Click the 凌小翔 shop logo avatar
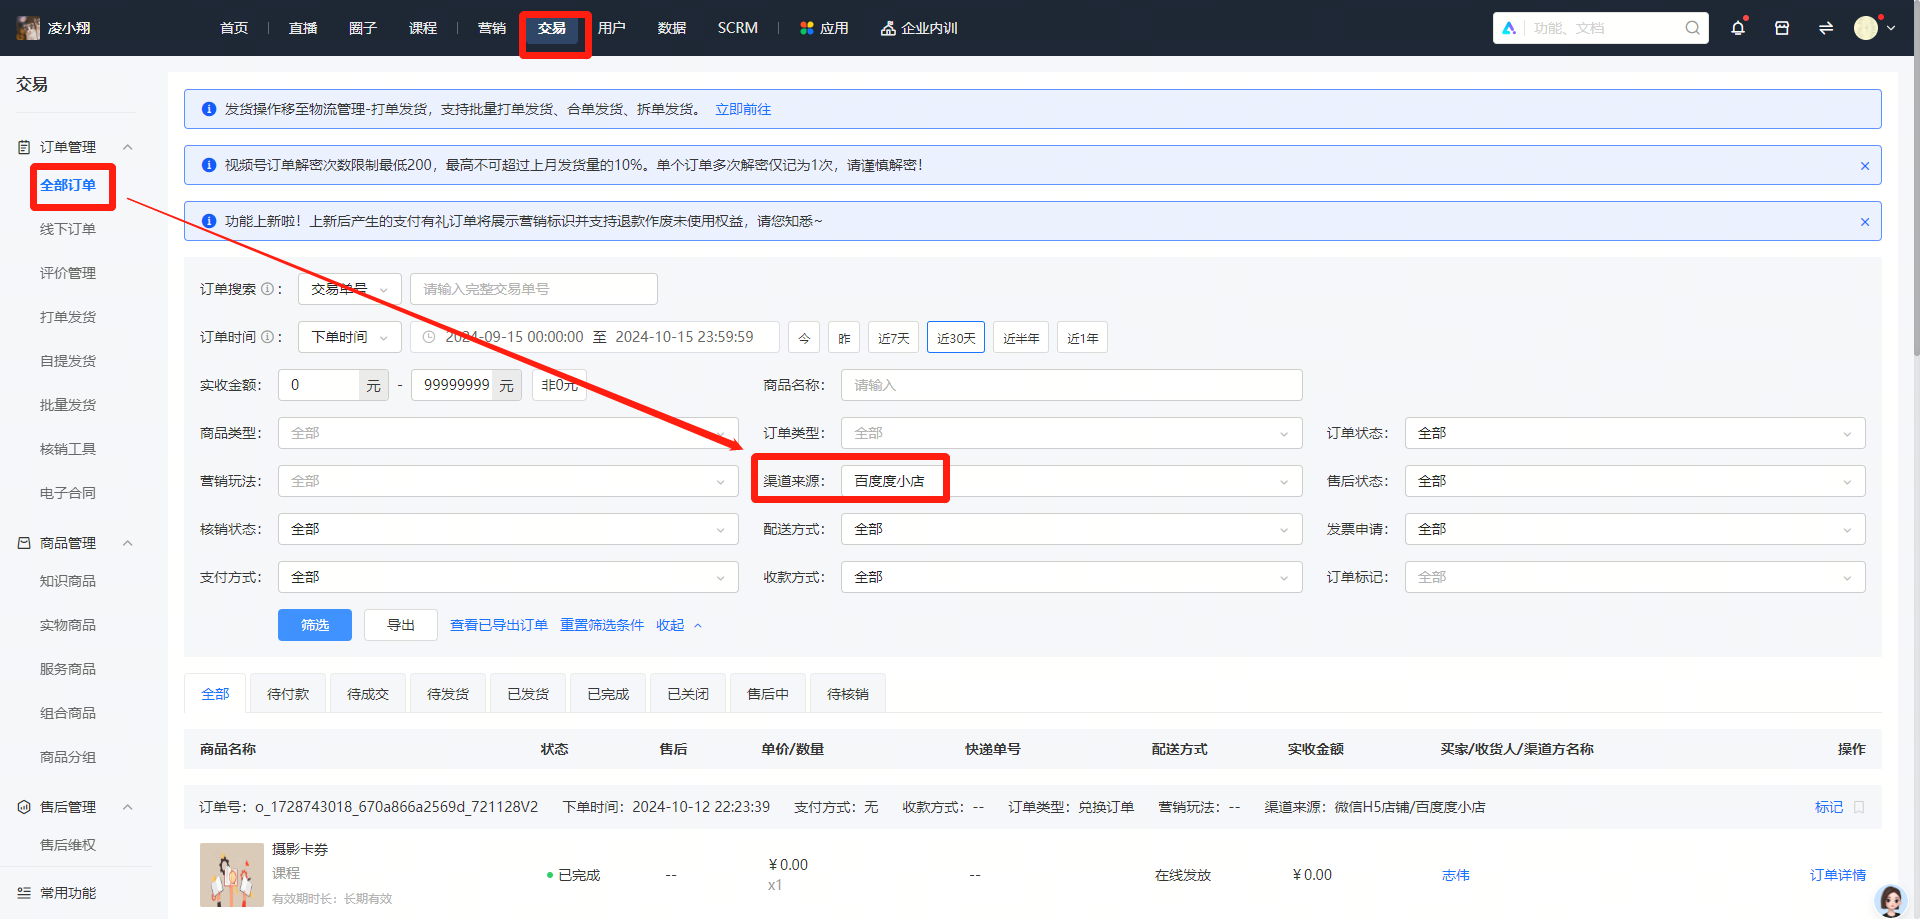Viewport: 1920px width, 919px height. click(x=28, y=28)
